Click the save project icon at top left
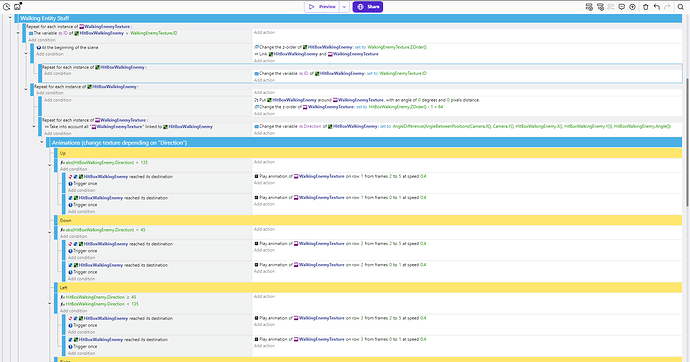 [x=18, y=7]
